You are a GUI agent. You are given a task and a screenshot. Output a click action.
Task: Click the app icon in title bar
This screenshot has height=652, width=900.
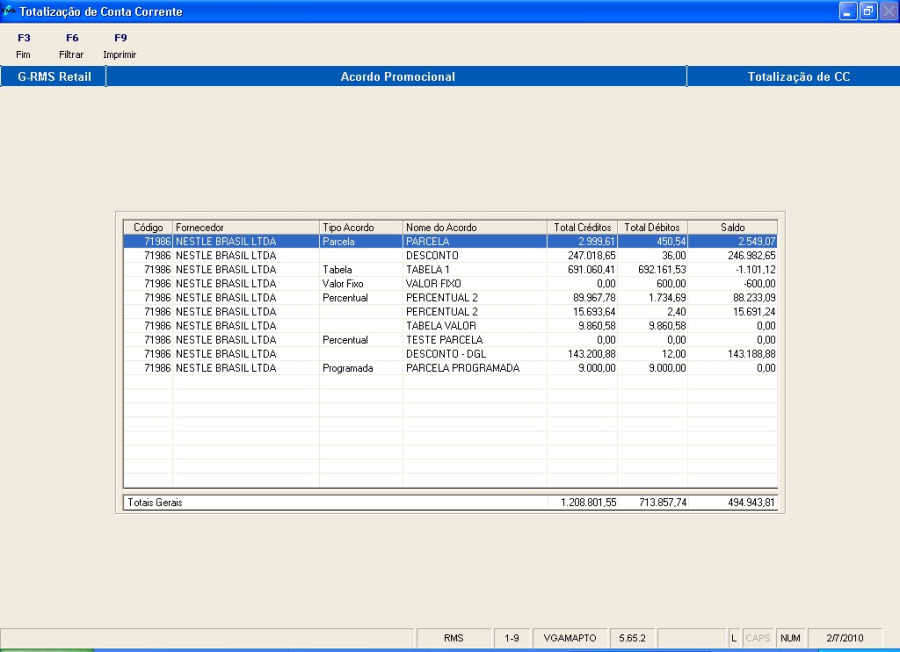tap(8, 11)
